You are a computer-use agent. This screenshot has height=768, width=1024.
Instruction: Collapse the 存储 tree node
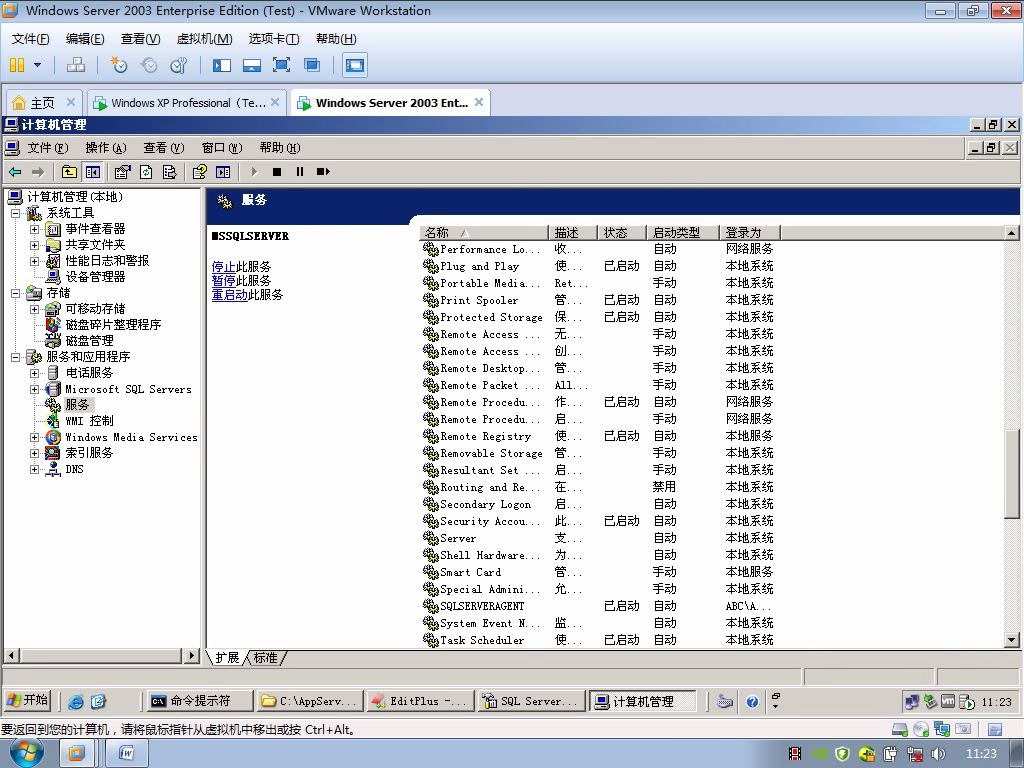(x=16, y=293)
